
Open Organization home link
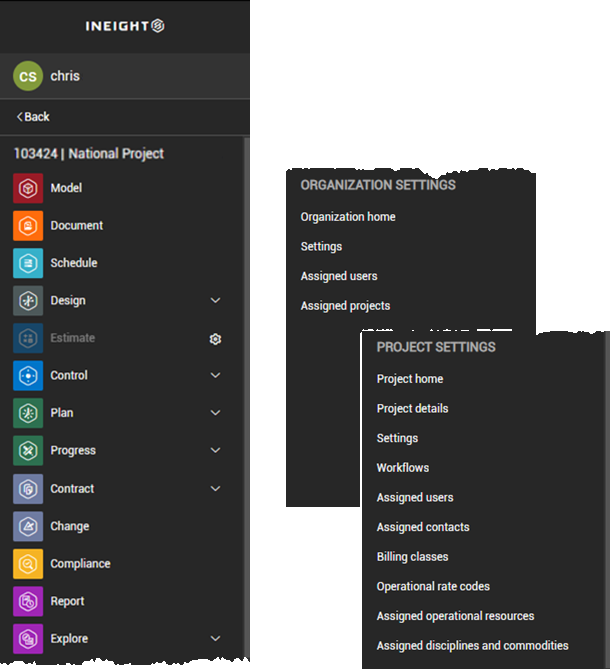pos(348,217)
